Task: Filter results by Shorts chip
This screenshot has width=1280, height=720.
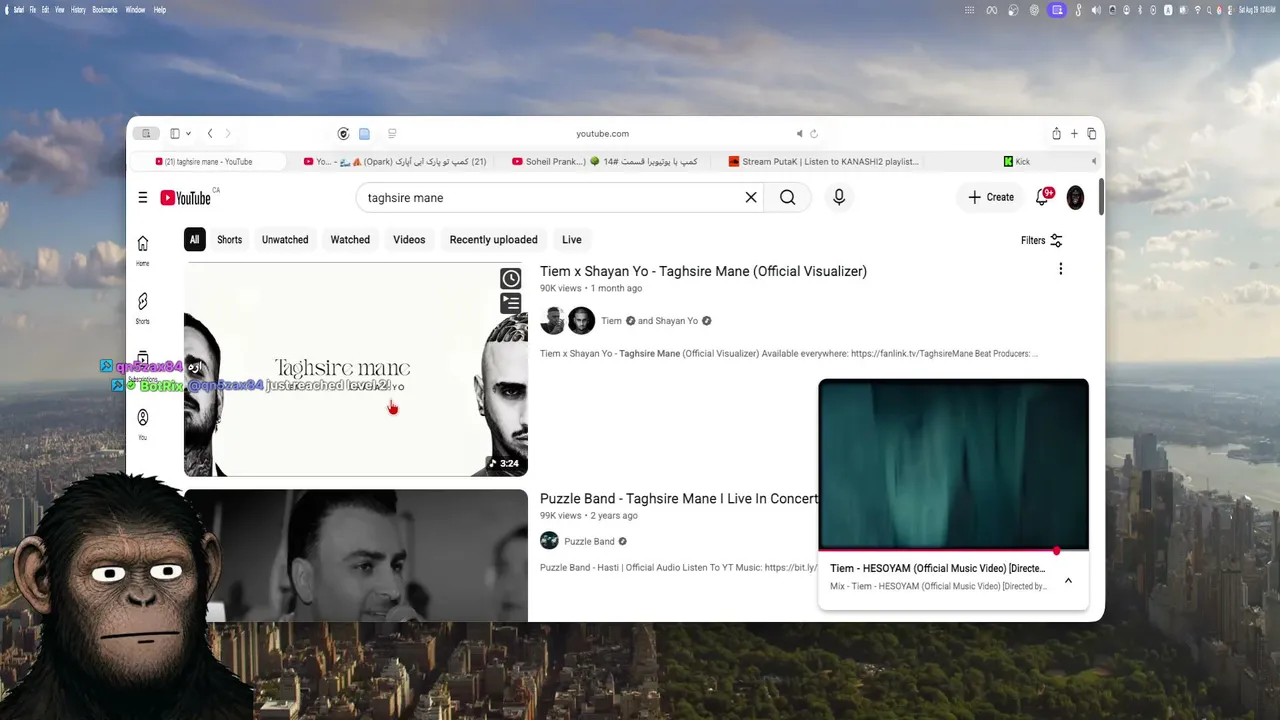Action: point(230,240)
